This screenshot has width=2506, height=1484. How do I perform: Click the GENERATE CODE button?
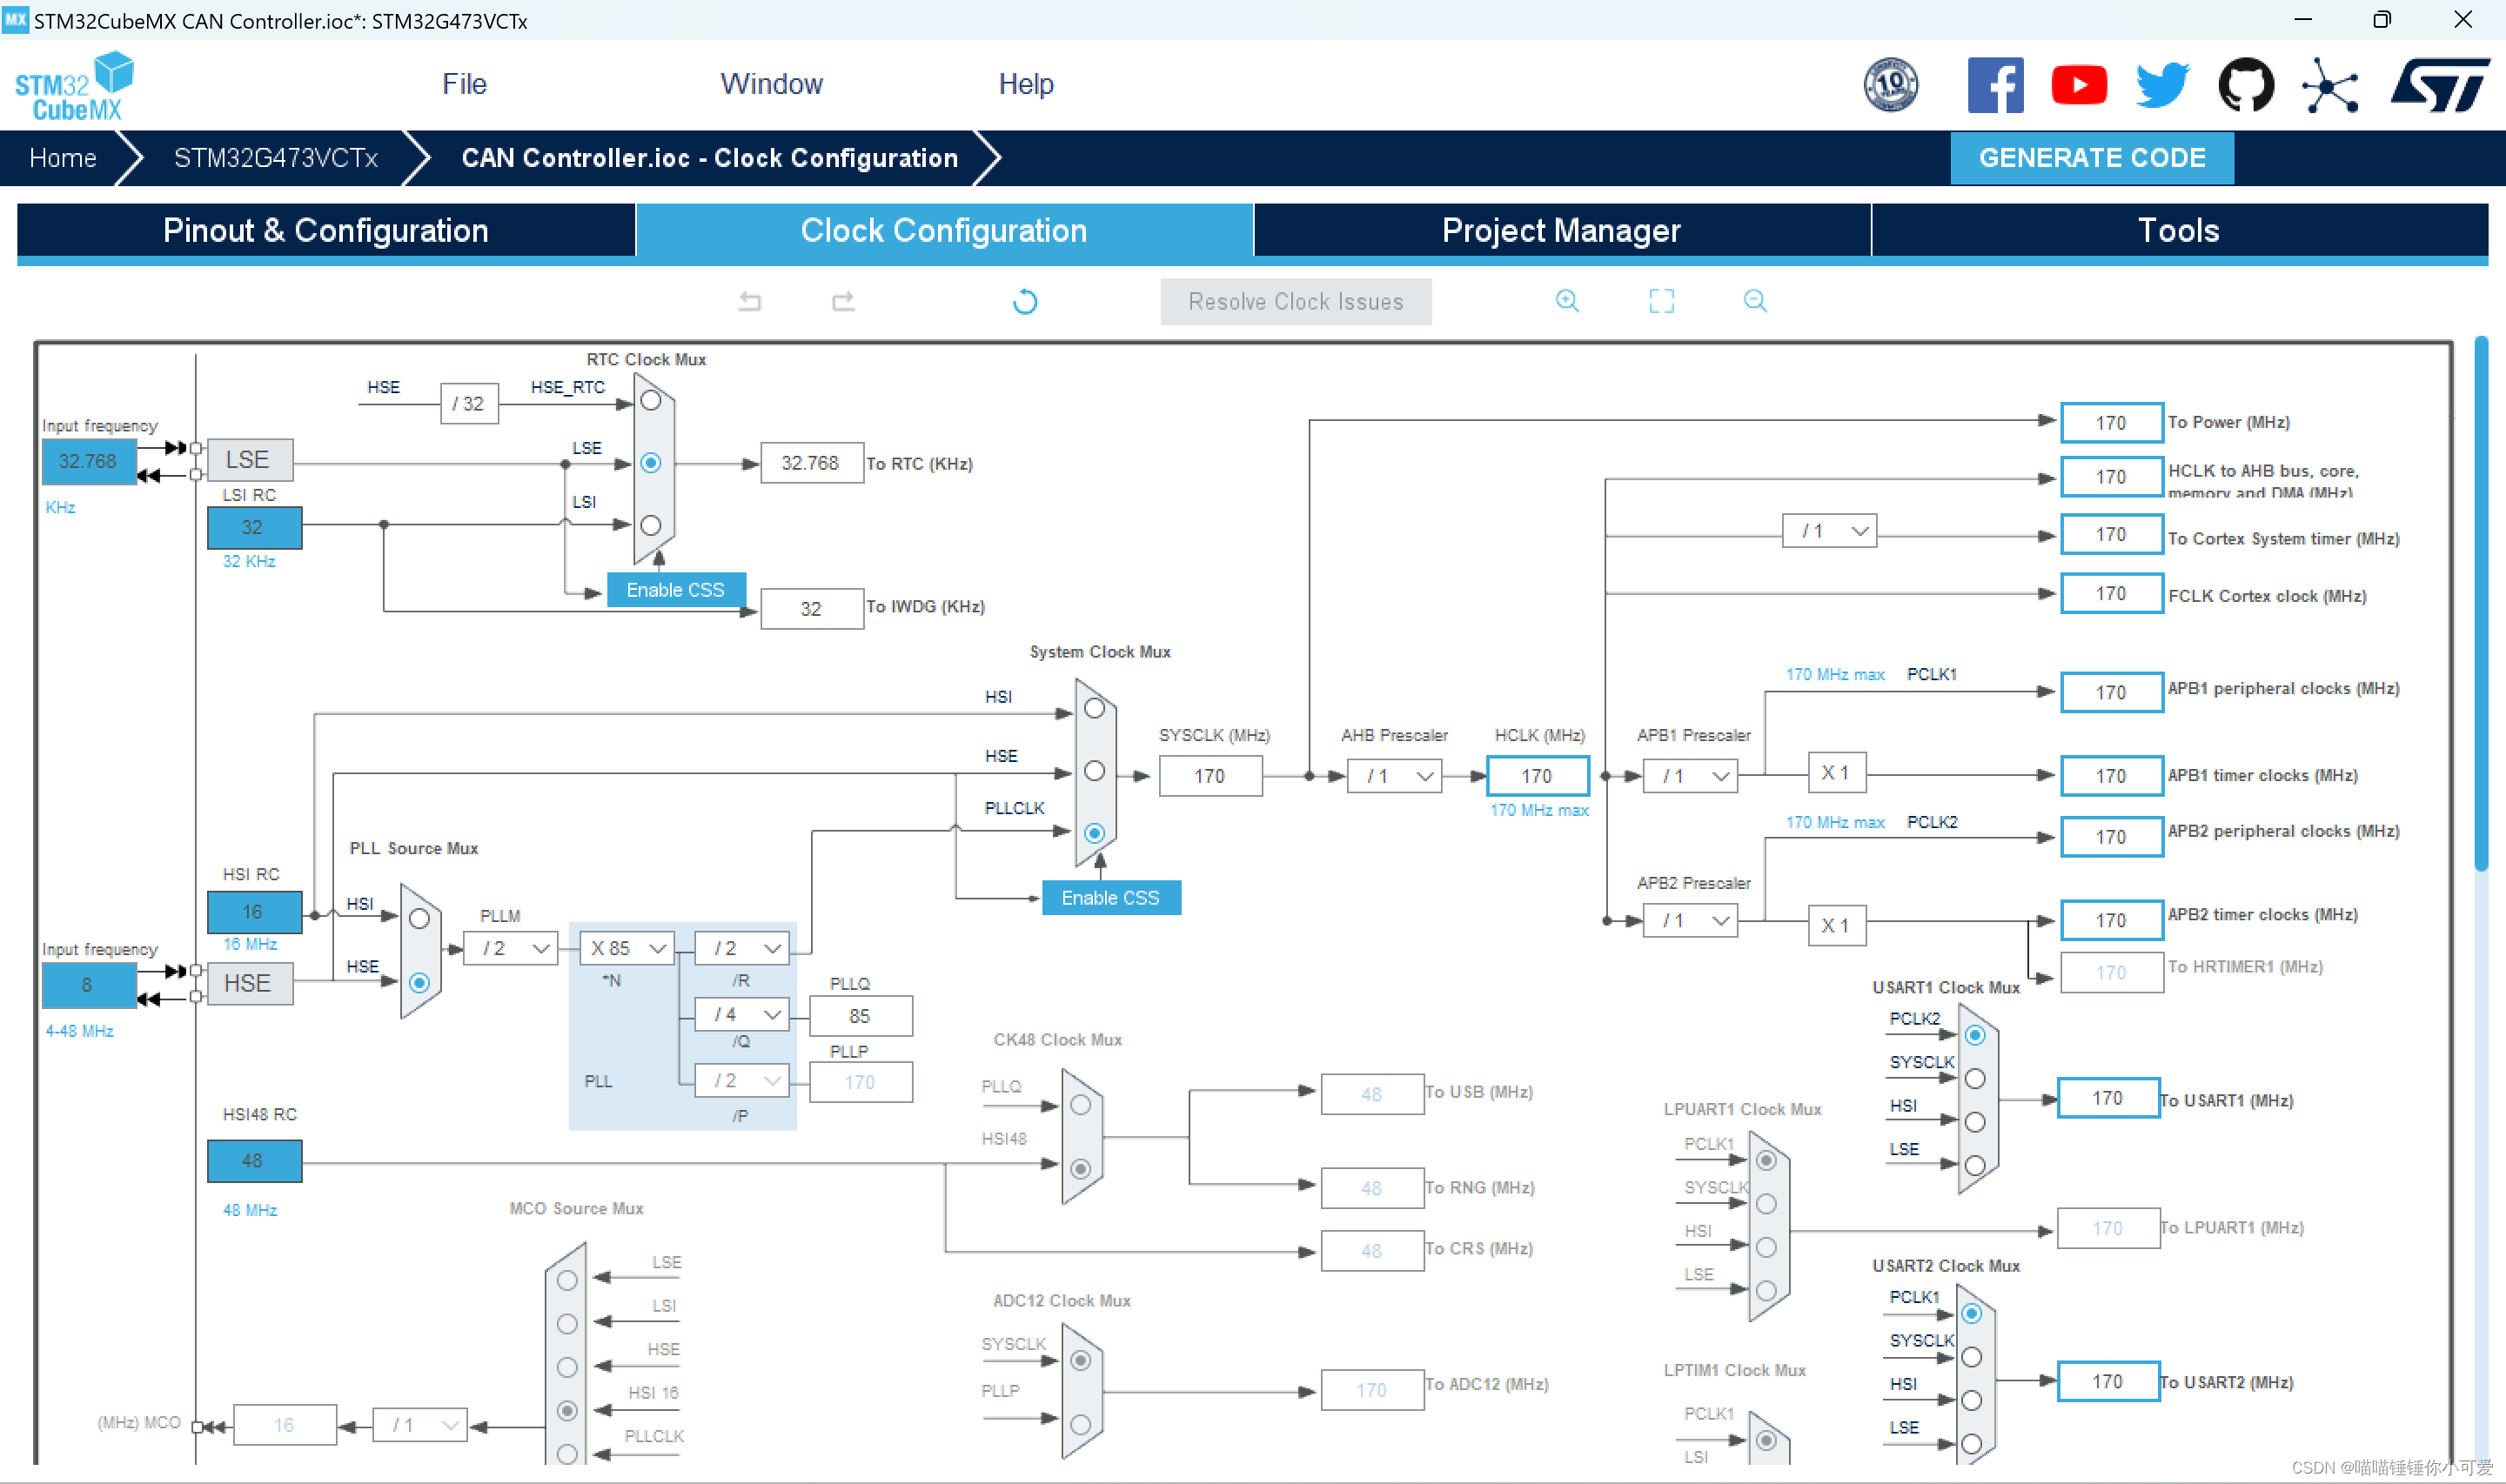tap(2091, 158)
